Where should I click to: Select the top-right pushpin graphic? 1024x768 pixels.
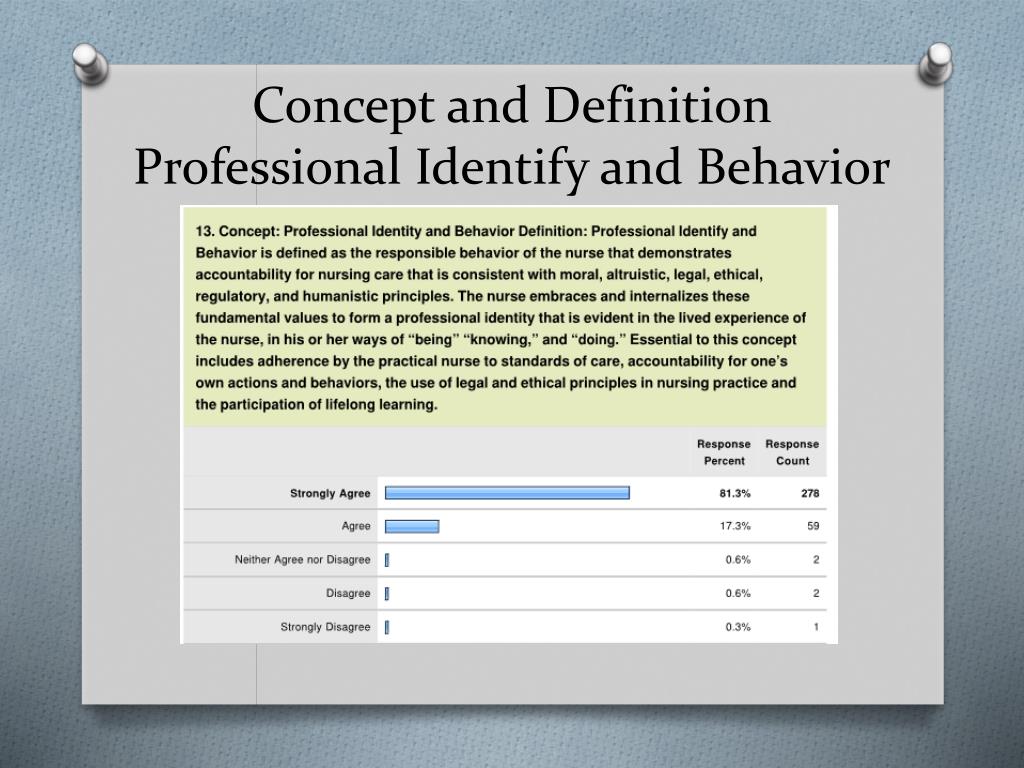tap(936, 64)
